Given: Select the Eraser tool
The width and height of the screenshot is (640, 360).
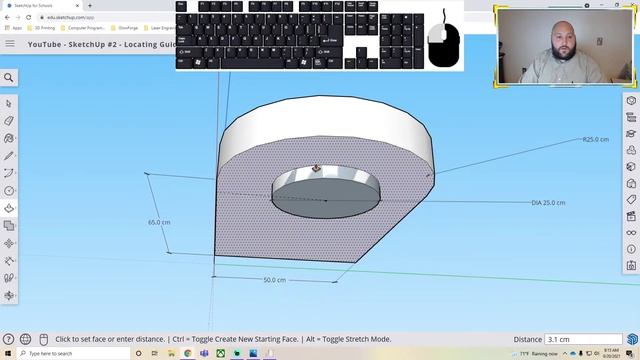Looking at the screenshot, I should [9, 121].
